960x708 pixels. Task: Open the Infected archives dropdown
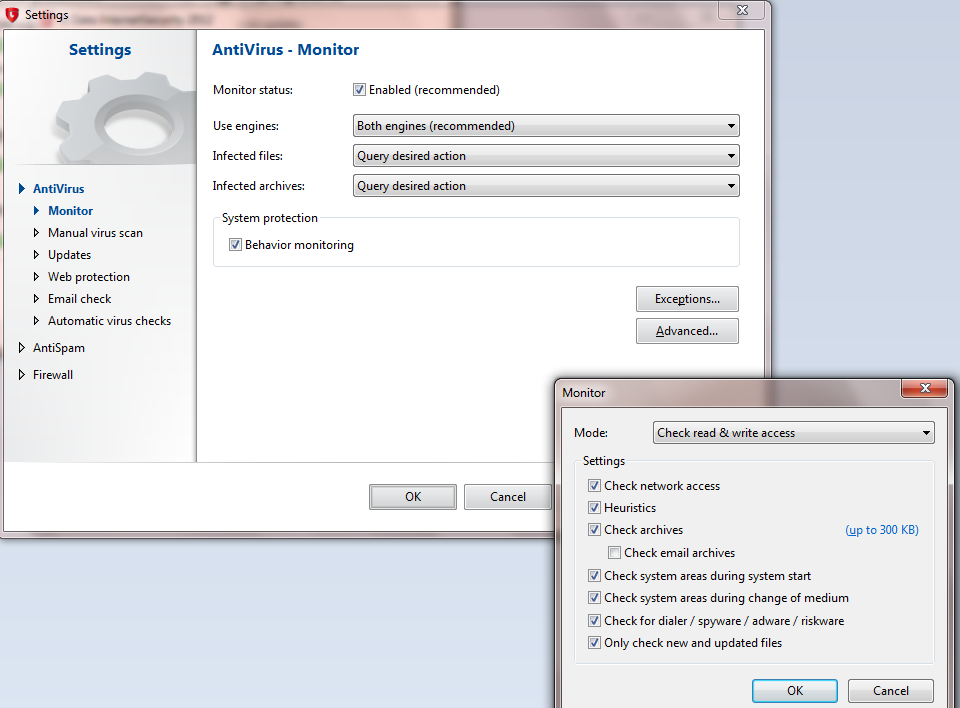[546, 186]
